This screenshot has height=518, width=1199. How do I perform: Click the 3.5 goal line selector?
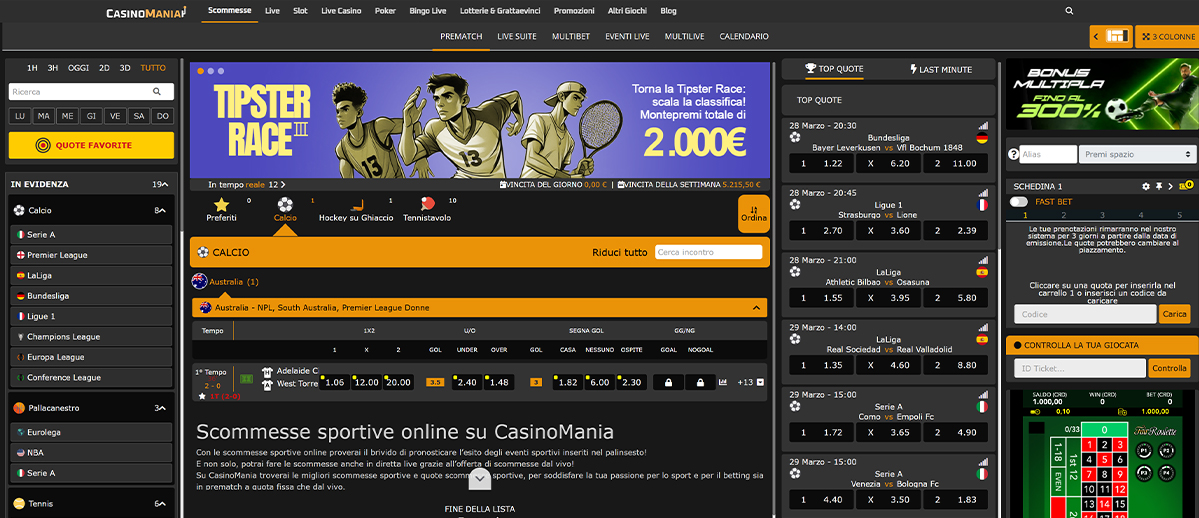pos(435,382)
